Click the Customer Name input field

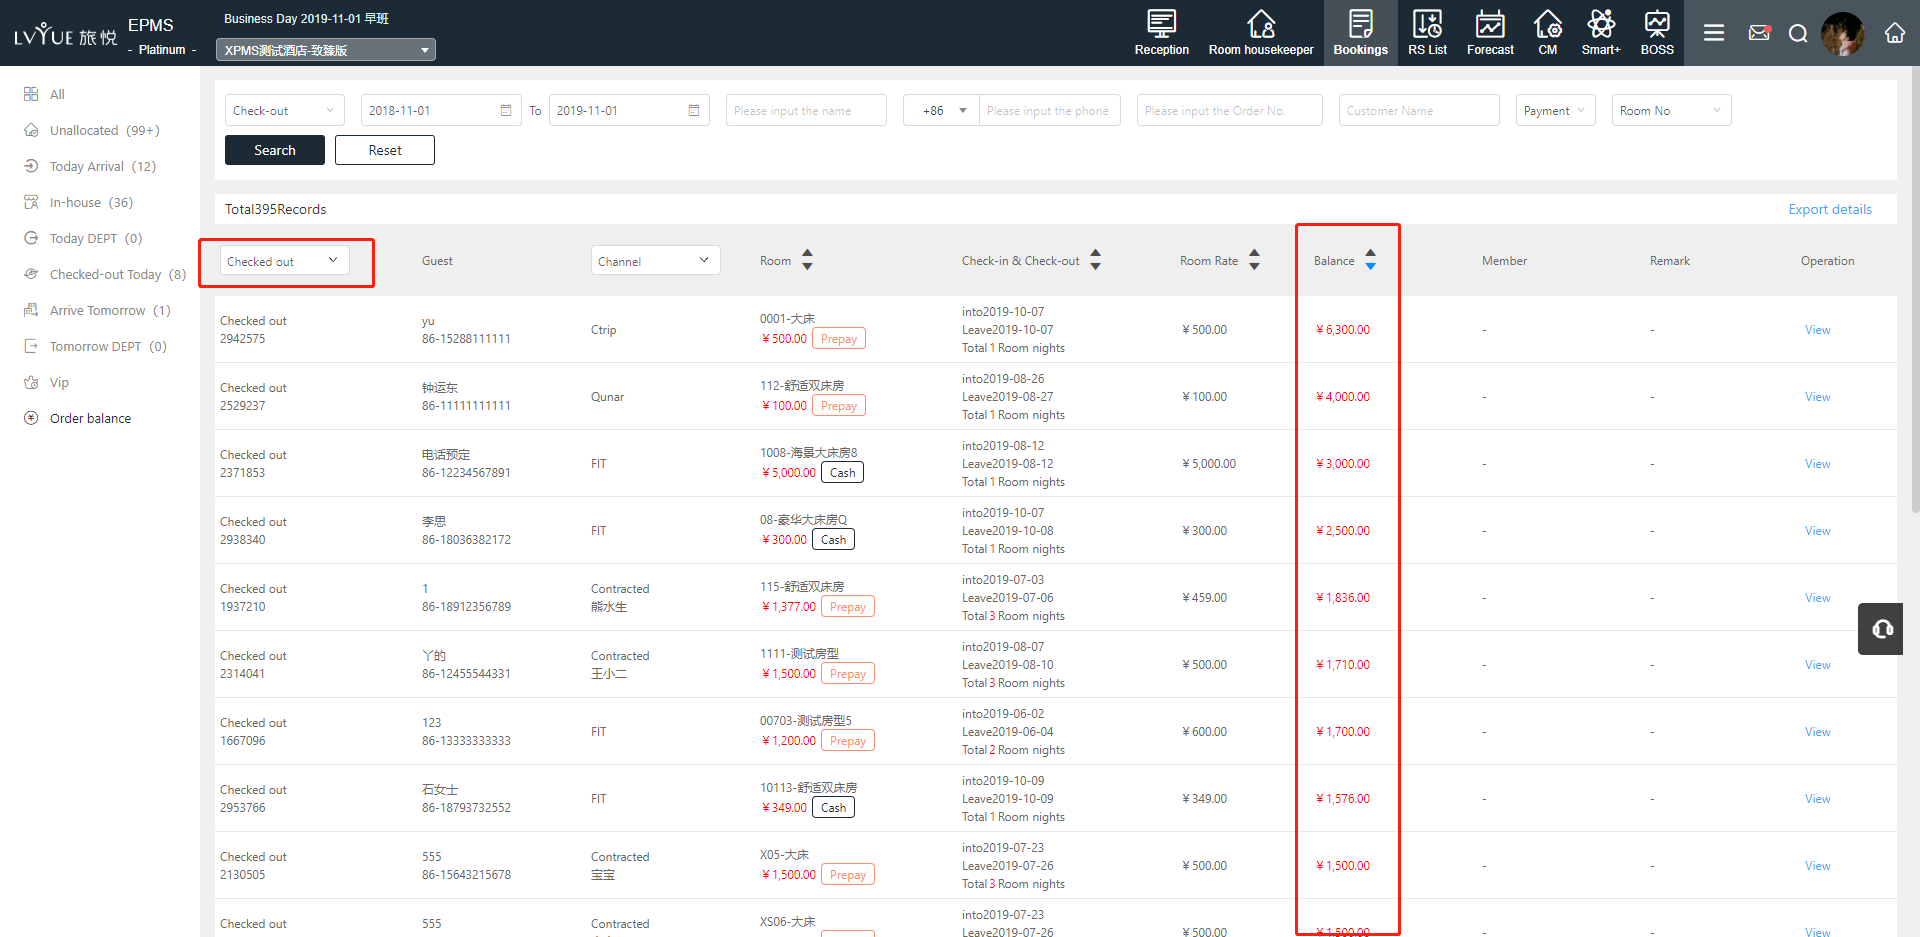(1419, 110)
